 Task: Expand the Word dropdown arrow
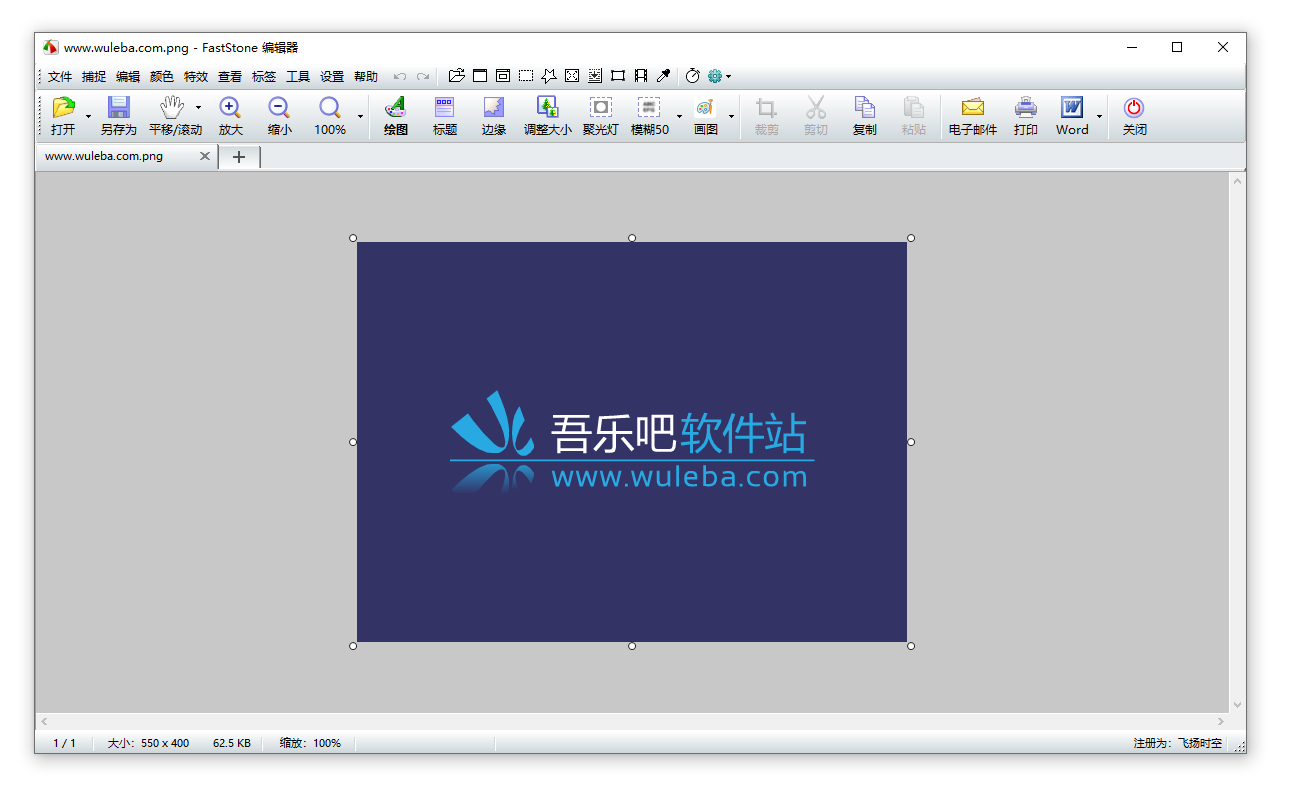(1099, 117)
